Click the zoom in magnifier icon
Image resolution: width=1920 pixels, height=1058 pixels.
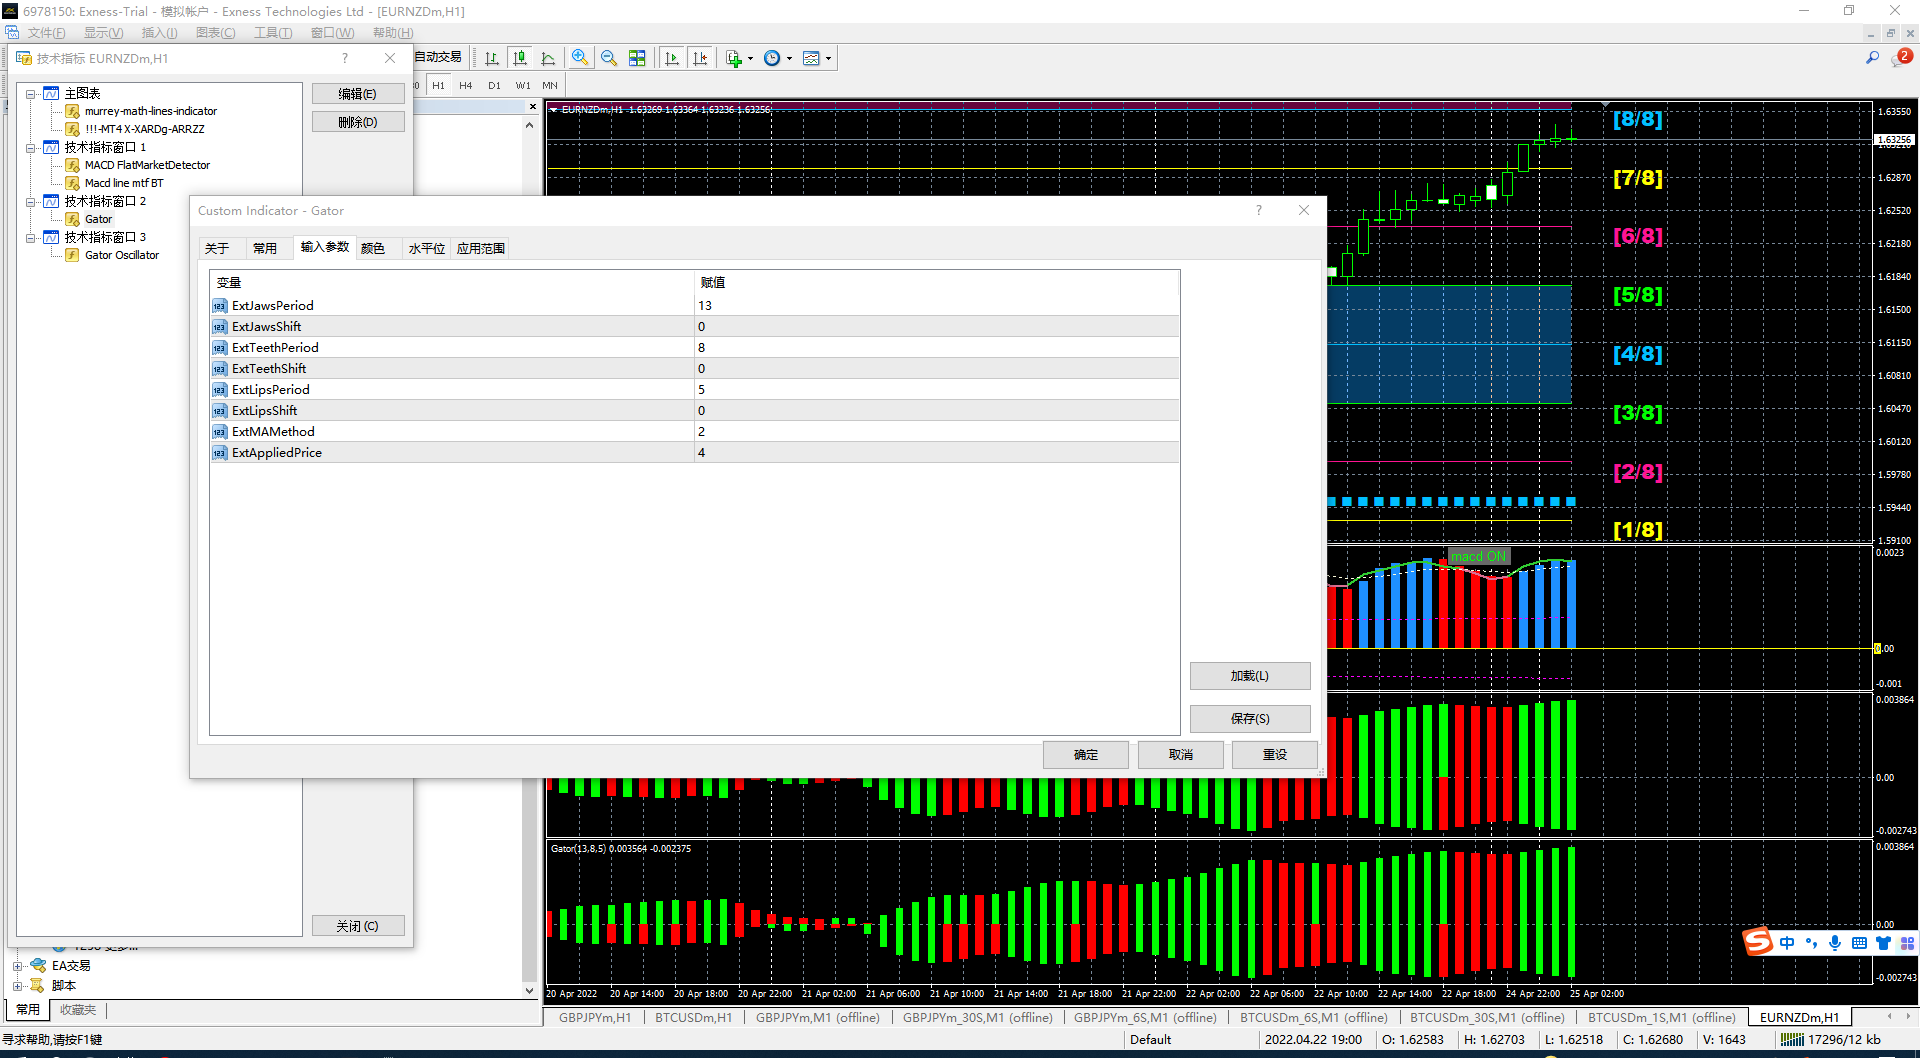point(580,59)
